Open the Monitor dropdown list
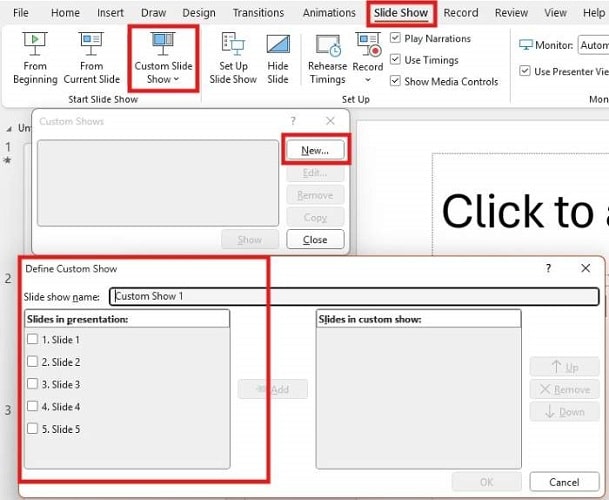The height and width of the screenshot is (500, 609). tap(592, 46)
